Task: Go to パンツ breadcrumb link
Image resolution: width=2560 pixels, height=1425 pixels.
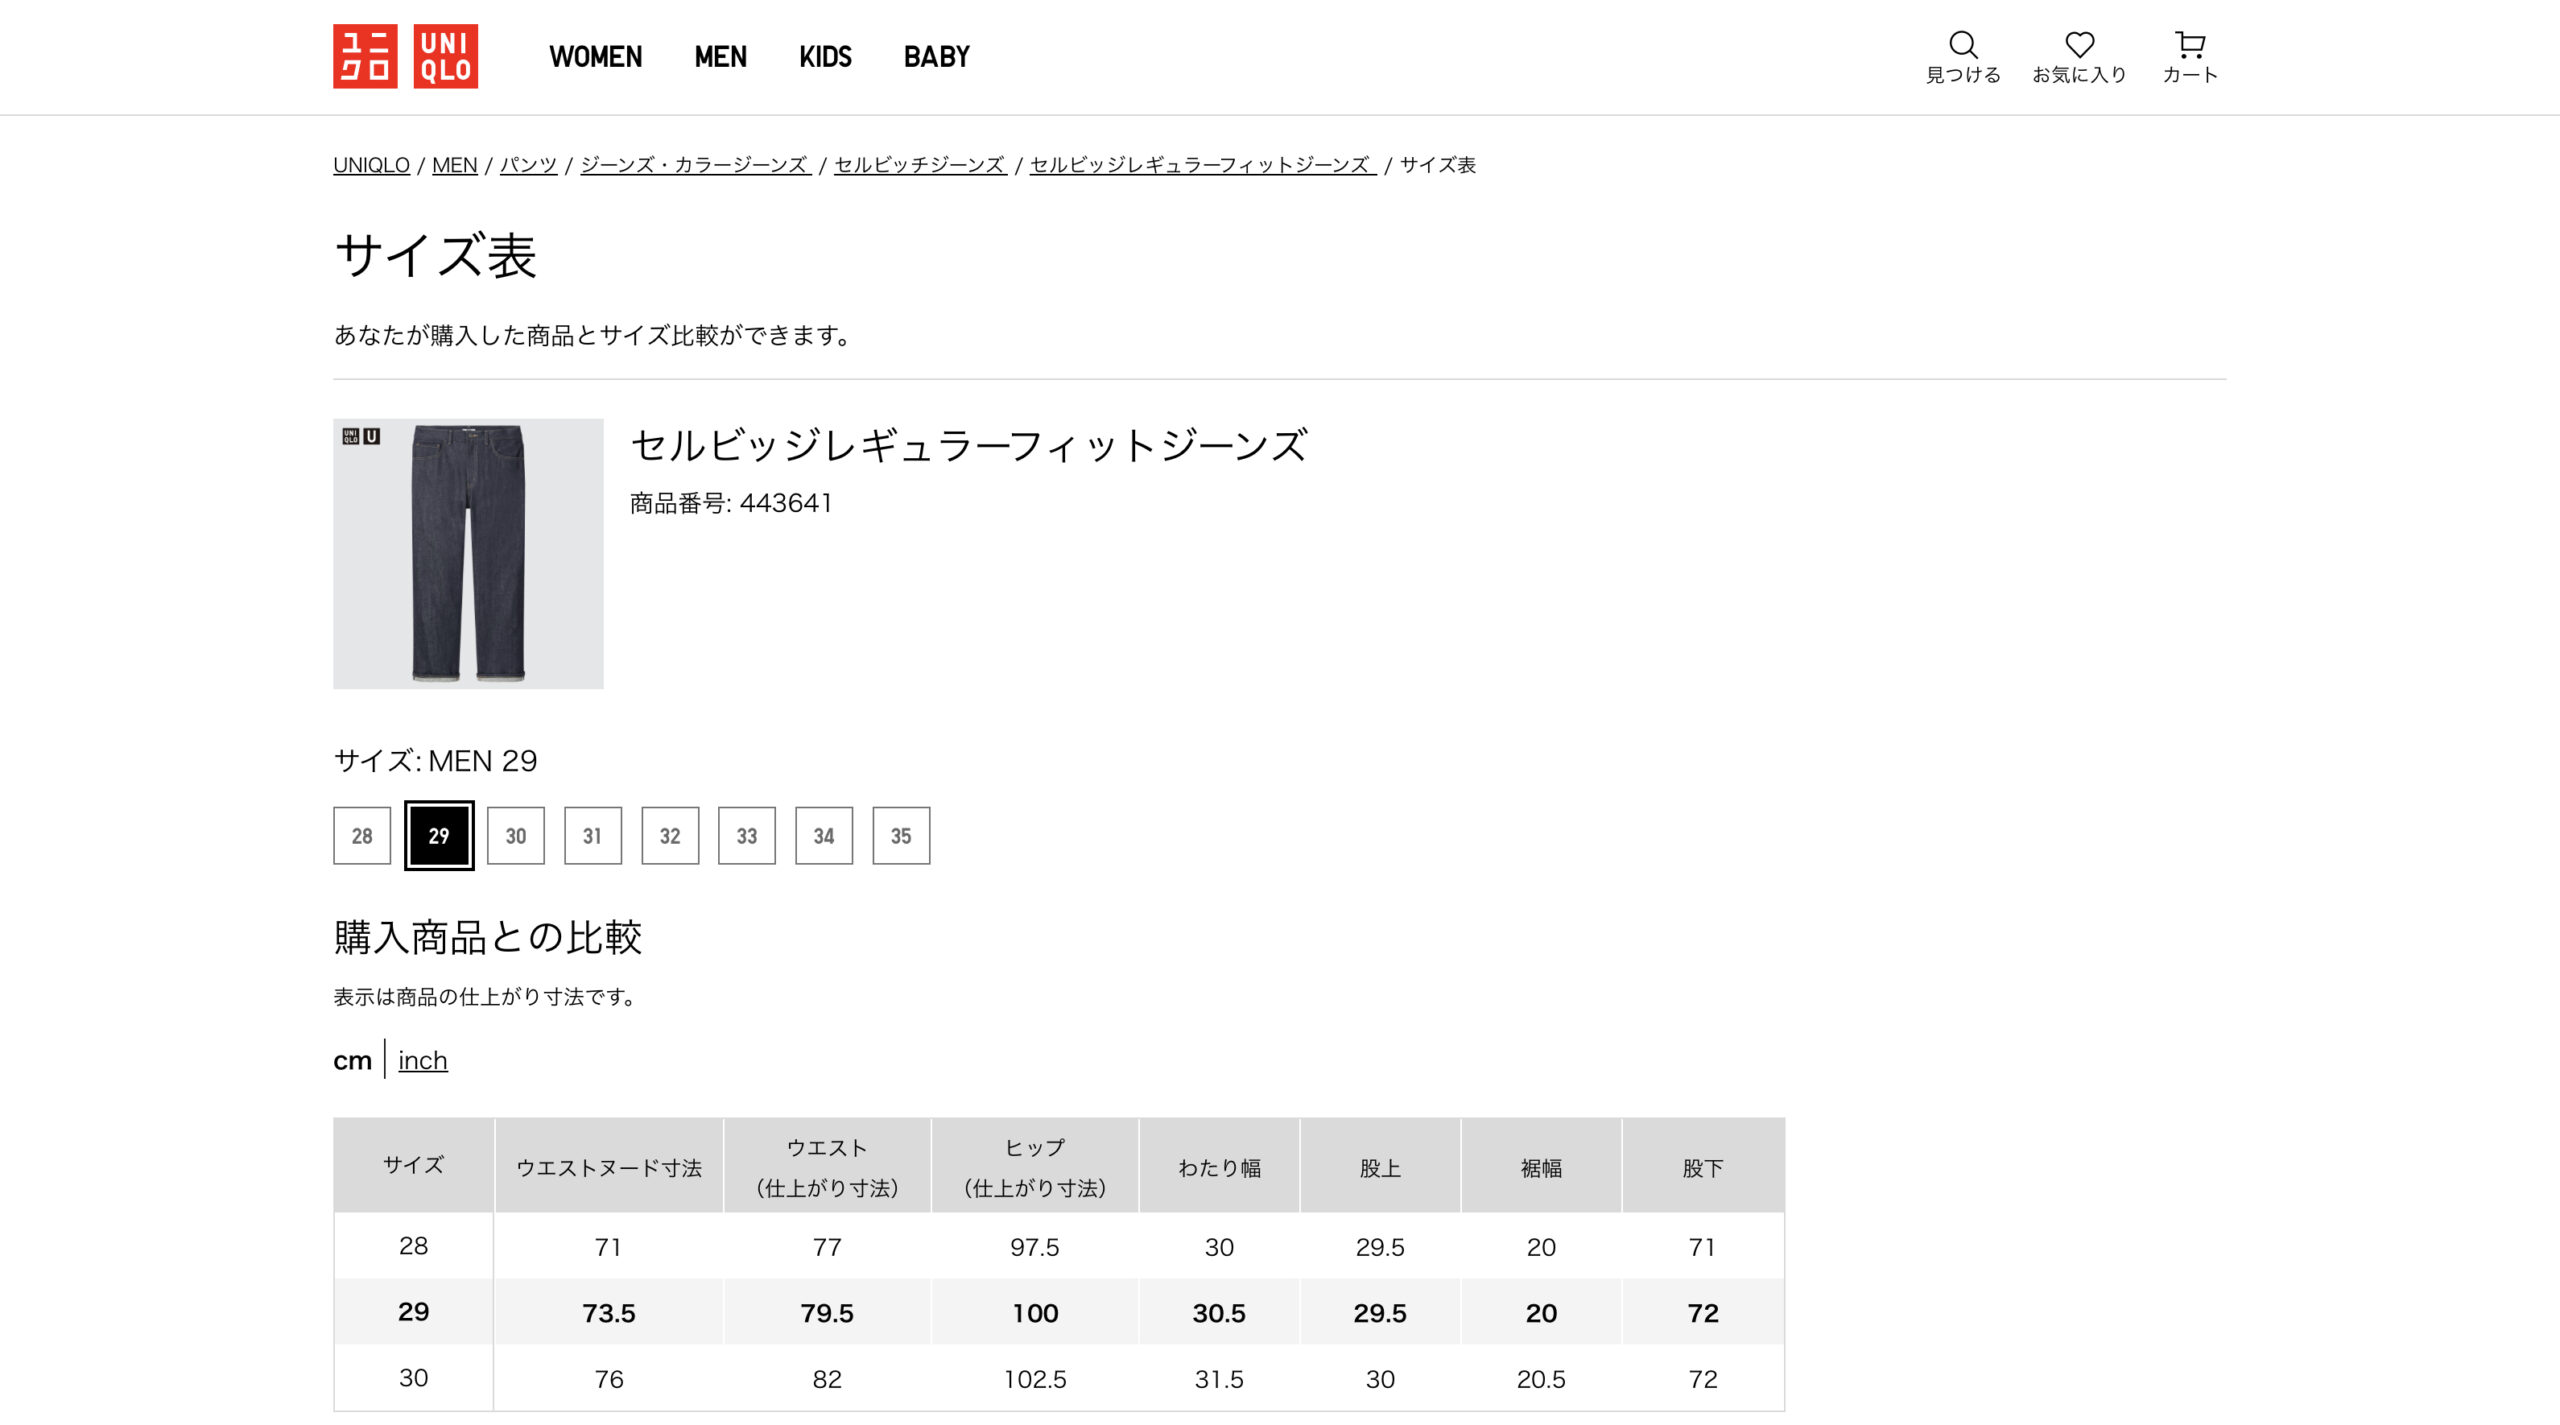Action: (528, 165)
